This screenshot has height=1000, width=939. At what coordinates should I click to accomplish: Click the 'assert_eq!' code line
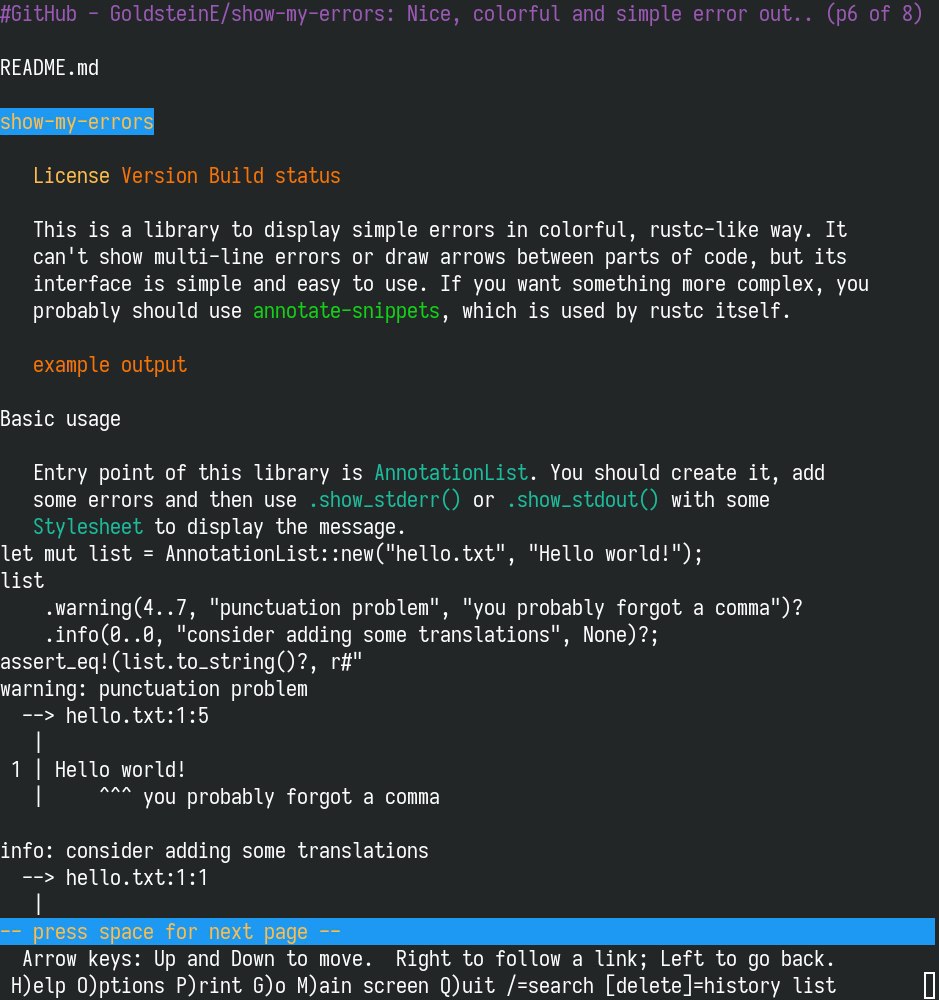point(181,662)
